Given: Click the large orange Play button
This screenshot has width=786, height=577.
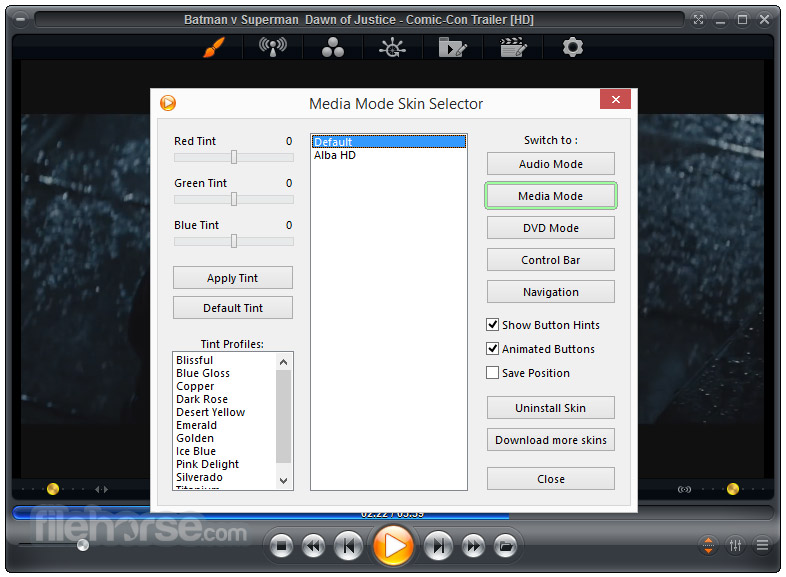Looking at the screenshot, I should [x=394, y=545].
